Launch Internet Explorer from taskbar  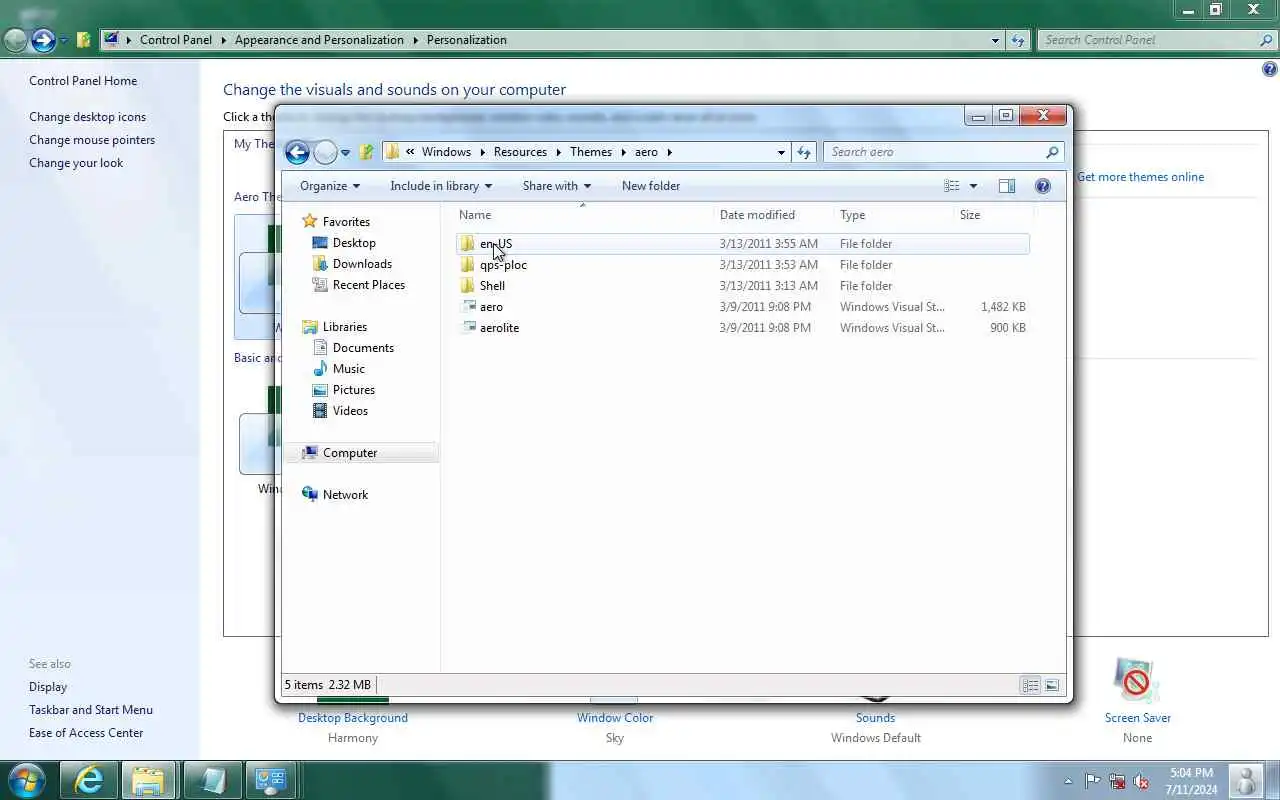click(x=89, y=780)
